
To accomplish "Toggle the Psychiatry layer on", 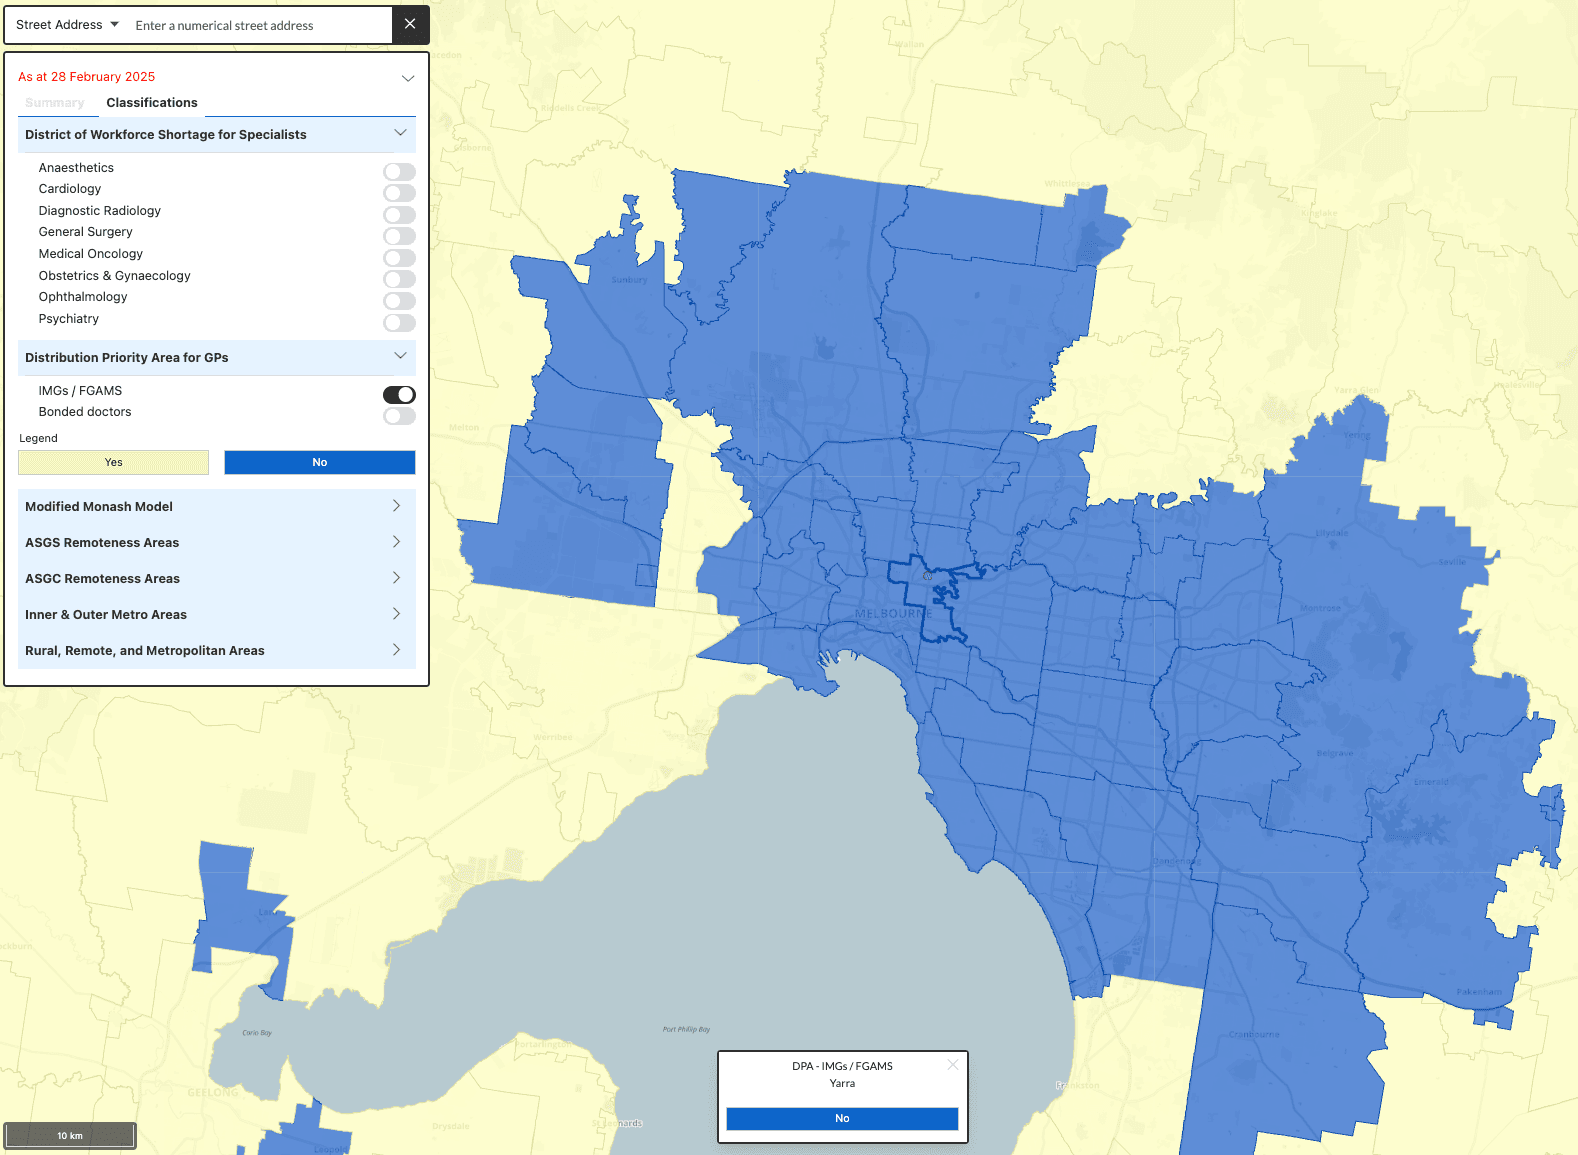I will [x=399, y=323].
